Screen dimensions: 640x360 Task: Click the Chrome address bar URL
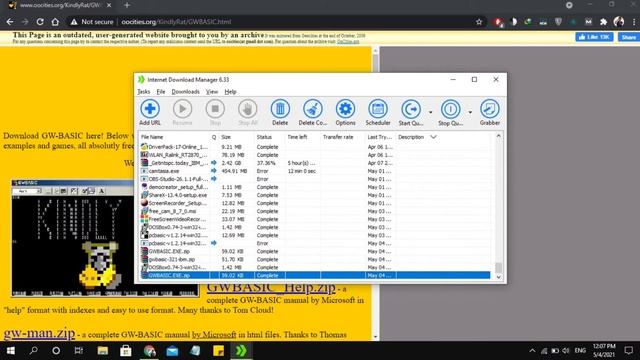click(x=176, y=22)
